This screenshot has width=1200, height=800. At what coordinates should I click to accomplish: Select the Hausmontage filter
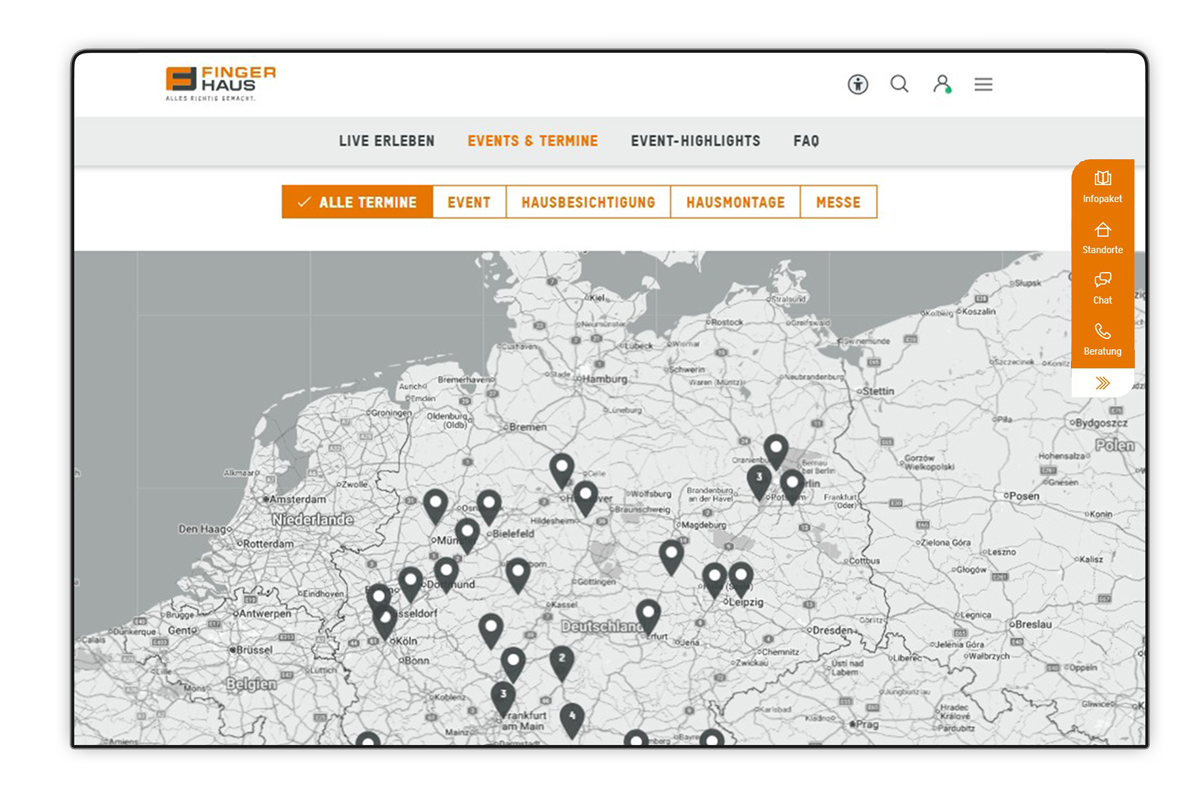[x=735, y=202]
